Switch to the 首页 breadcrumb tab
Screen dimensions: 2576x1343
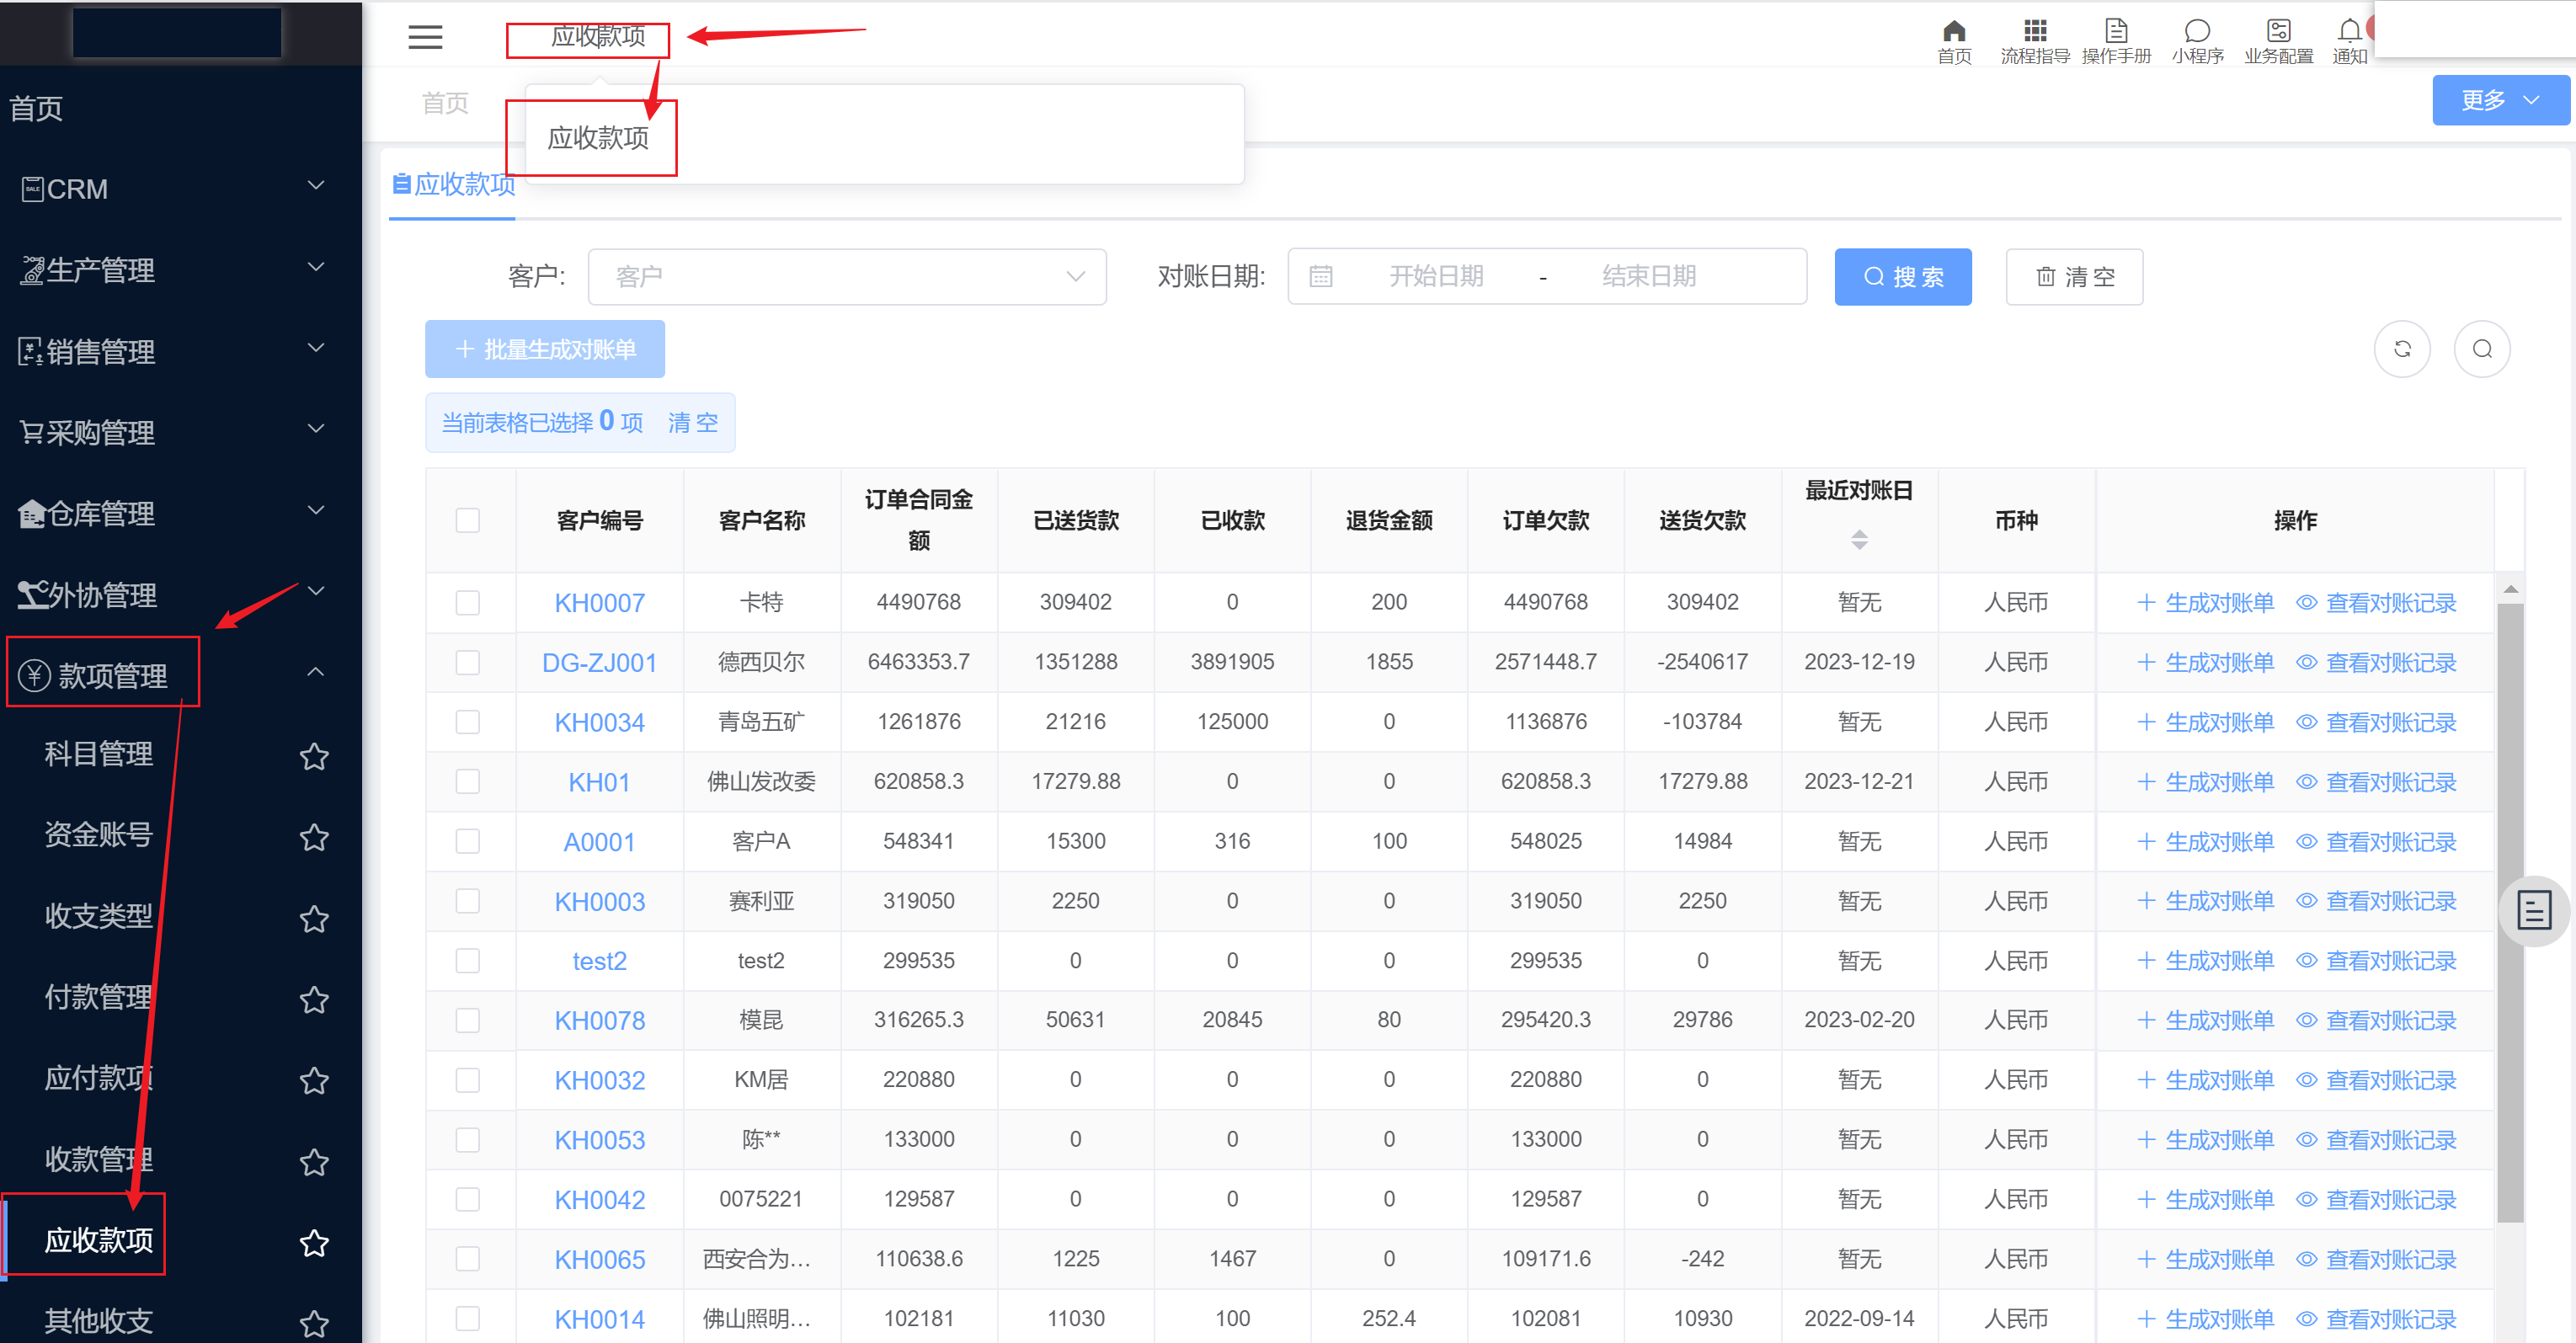(x=445, y=103)
